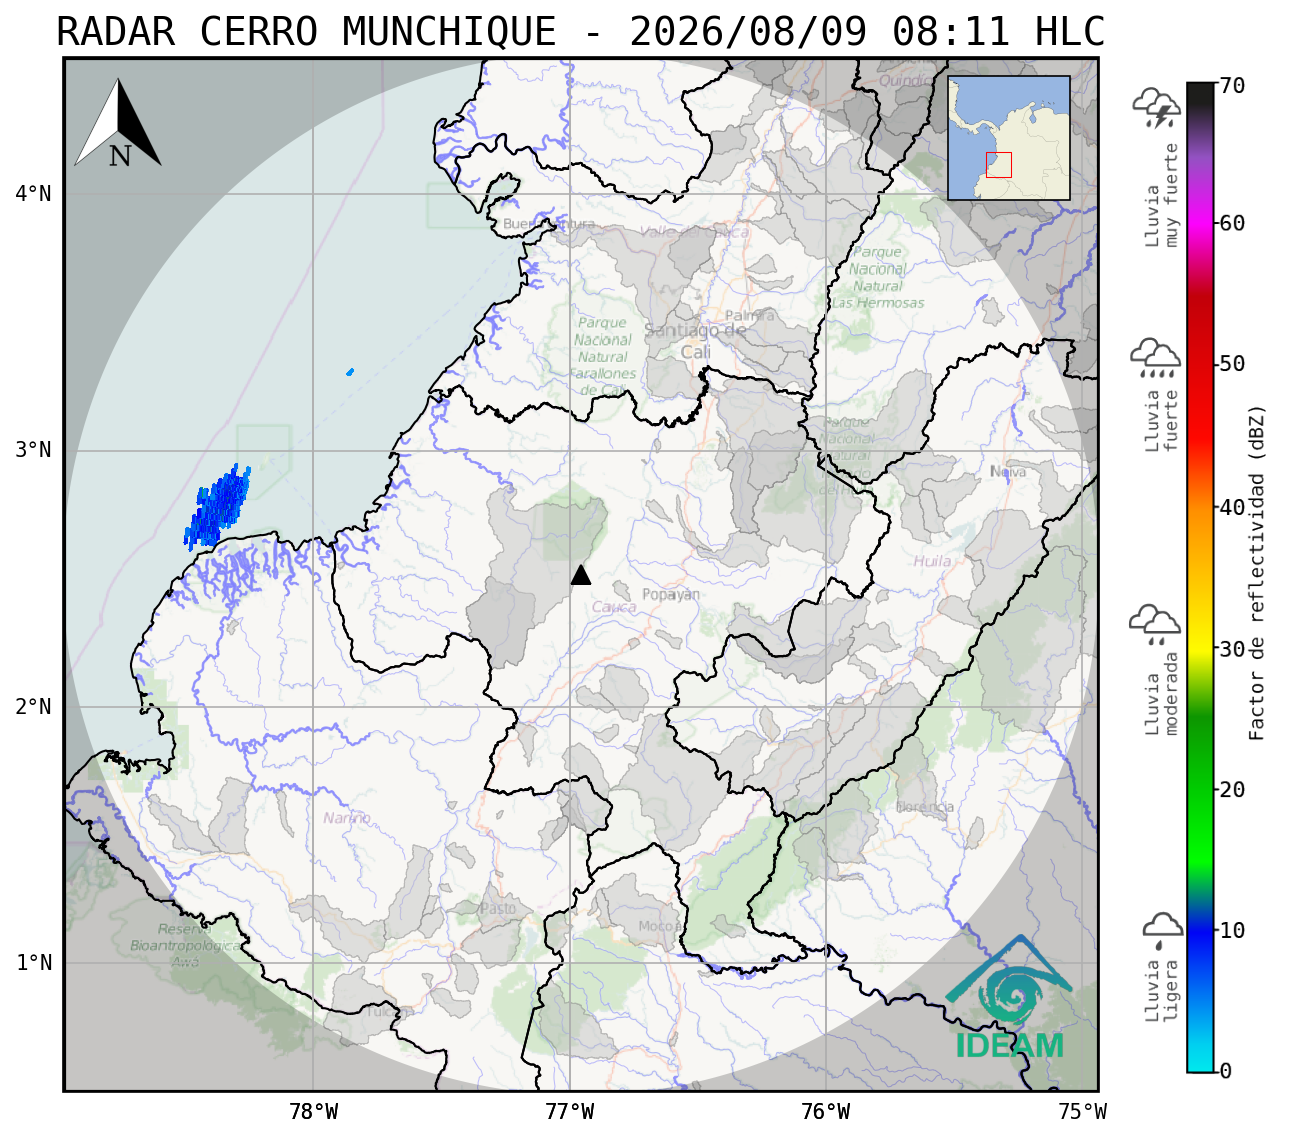Click the "Valle del Cauca" department label
Image resolution: width=1309 pixels, height=1137 pixels.
[x=694, y=232]
